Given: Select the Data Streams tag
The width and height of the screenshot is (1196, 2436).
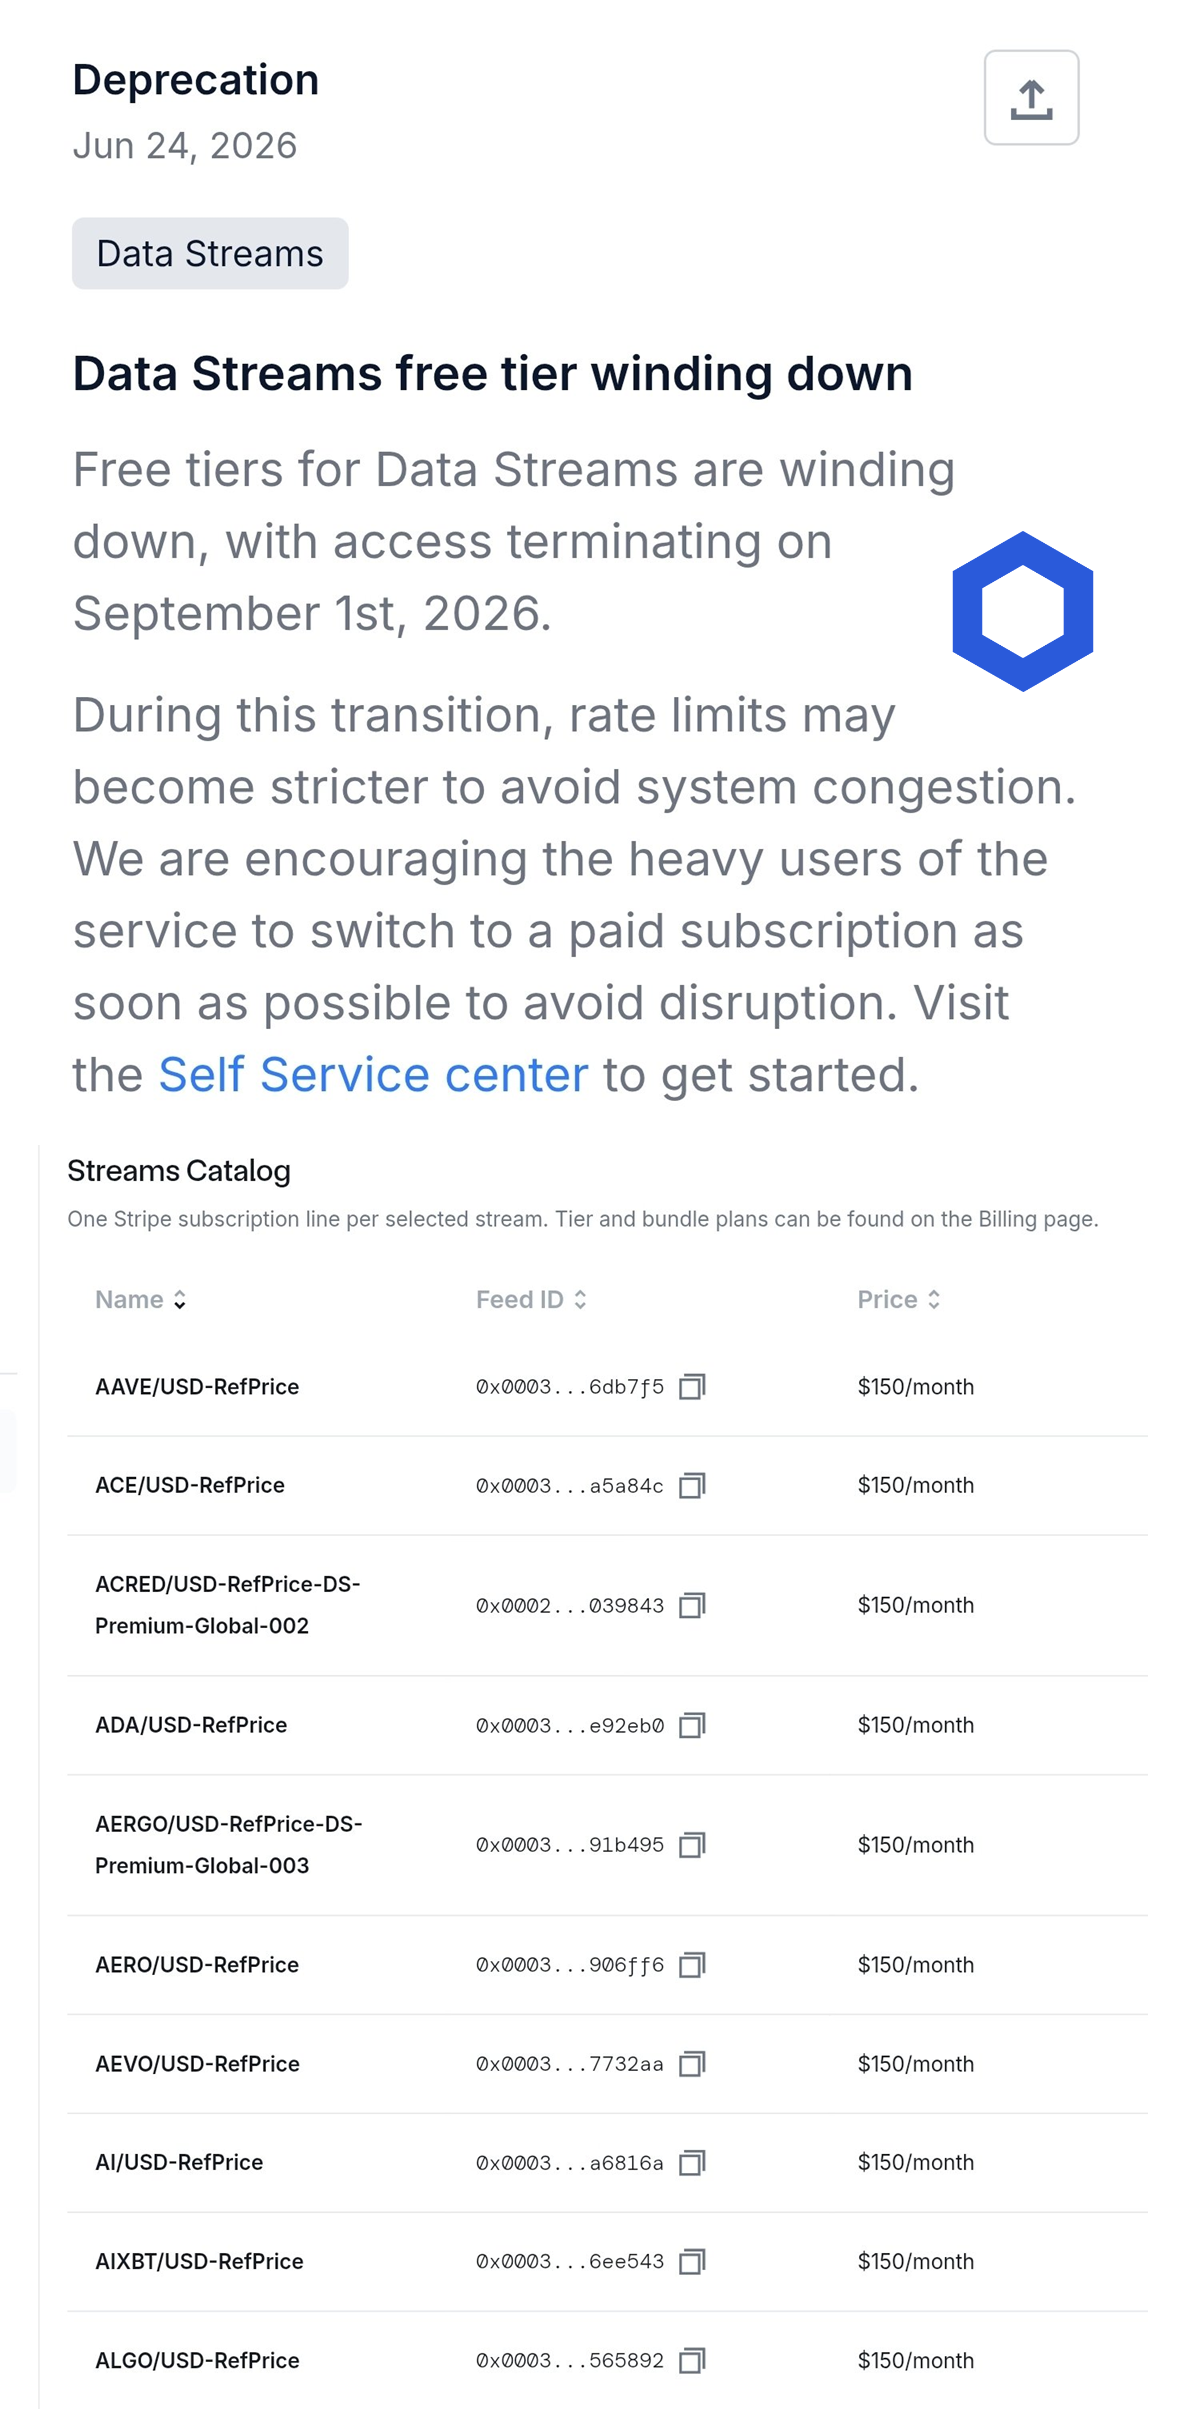Looking at the screenshot, I should tap(210, 253).
